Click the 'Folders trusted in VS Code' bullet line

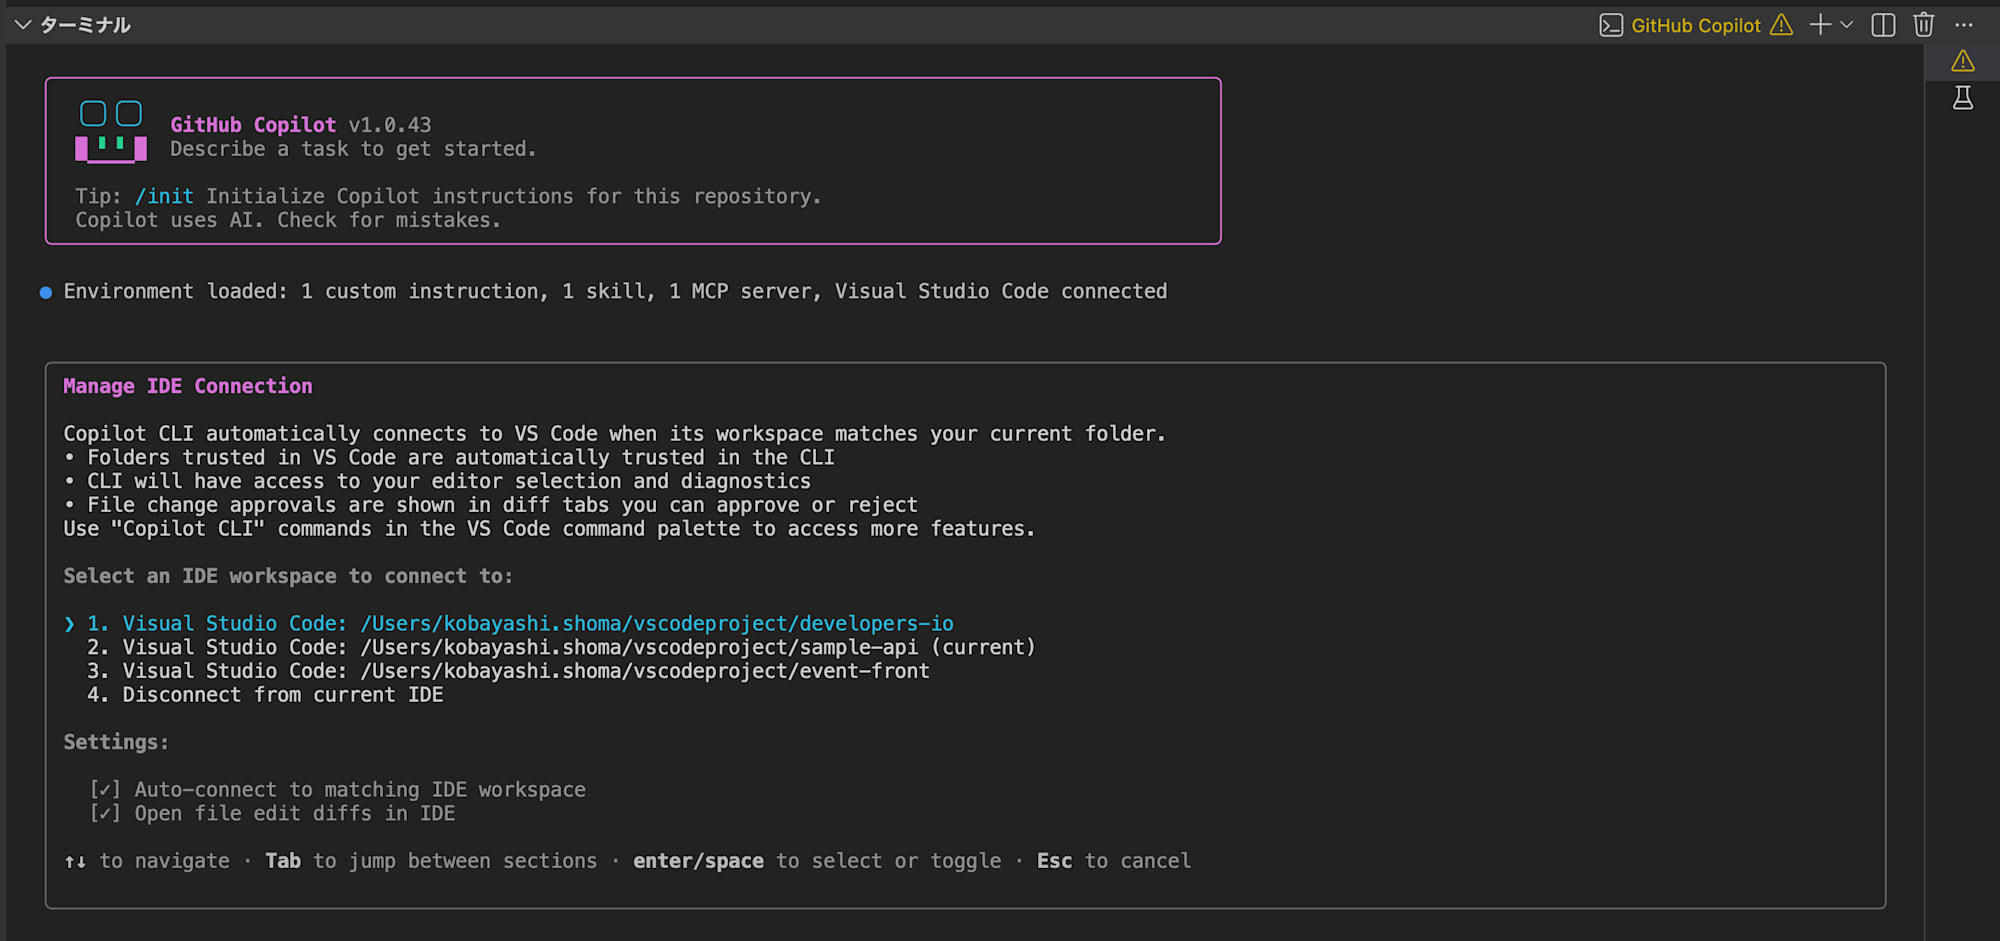click(x=449, y=458)
